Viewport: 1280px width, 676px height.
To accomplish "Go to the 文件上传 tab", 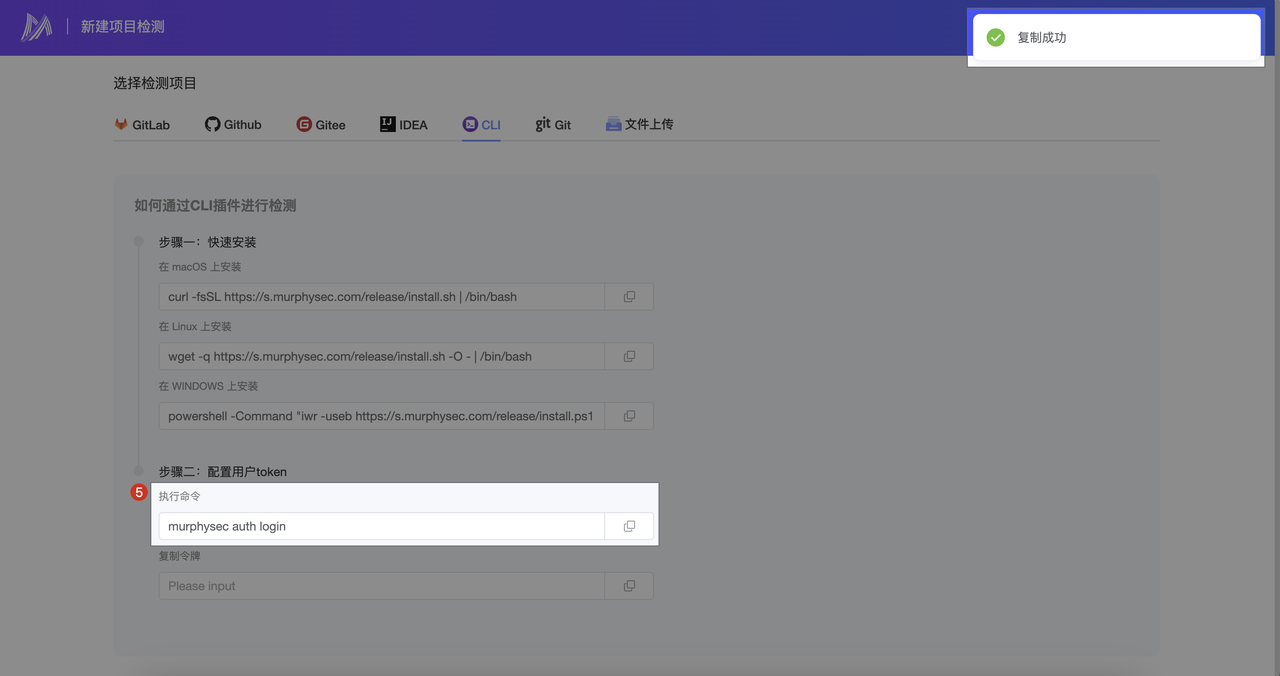I will [x=639, y=125].
